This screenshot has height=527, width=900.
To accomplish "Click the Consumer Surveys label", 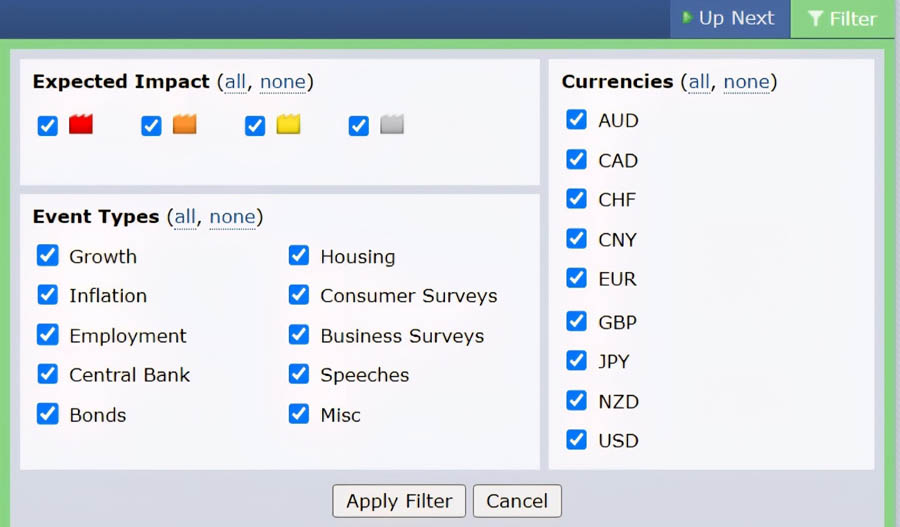I will click(x=409, y=296).
